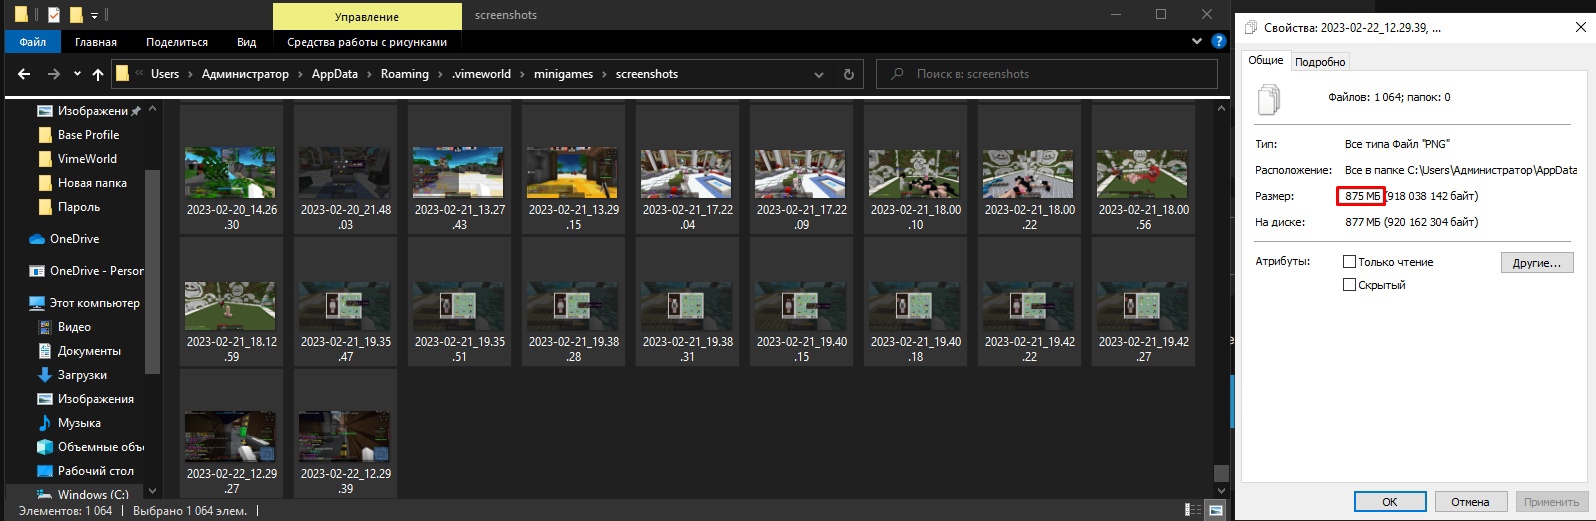Click the Back navigation arrow

point(24,74)
